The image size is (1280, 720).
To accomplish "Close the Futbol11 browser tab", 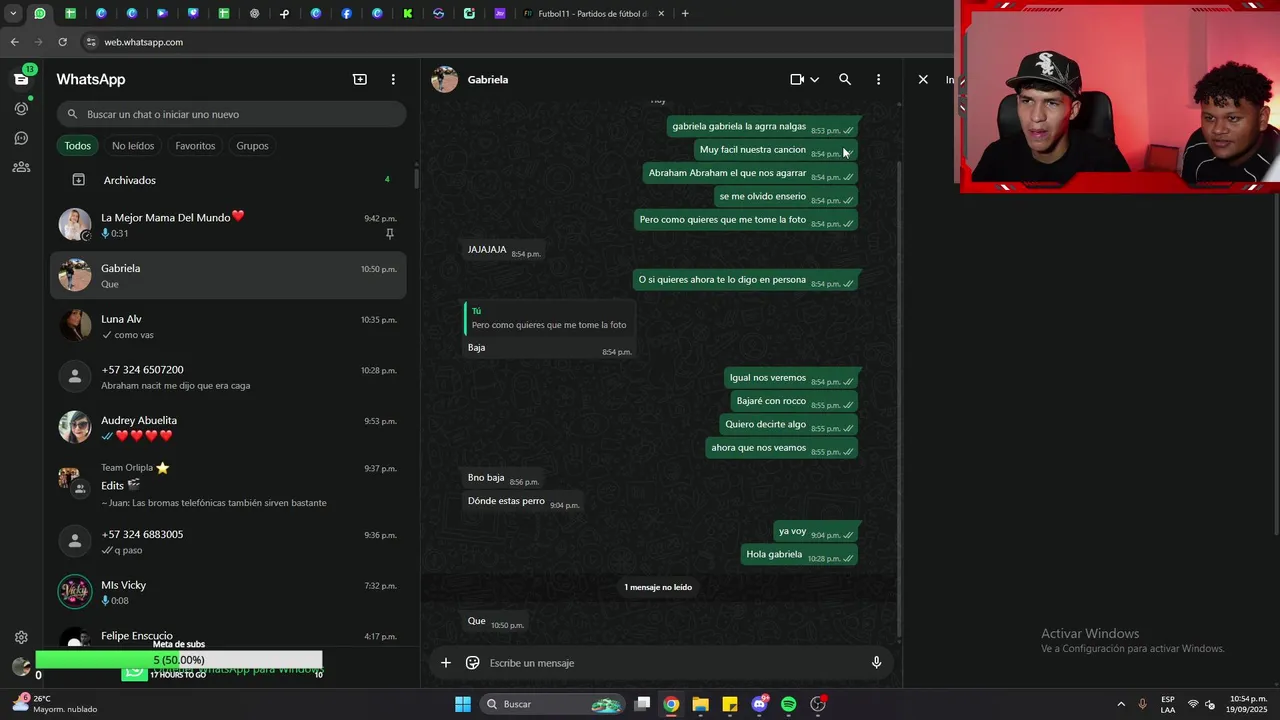I will coord(661,14).
